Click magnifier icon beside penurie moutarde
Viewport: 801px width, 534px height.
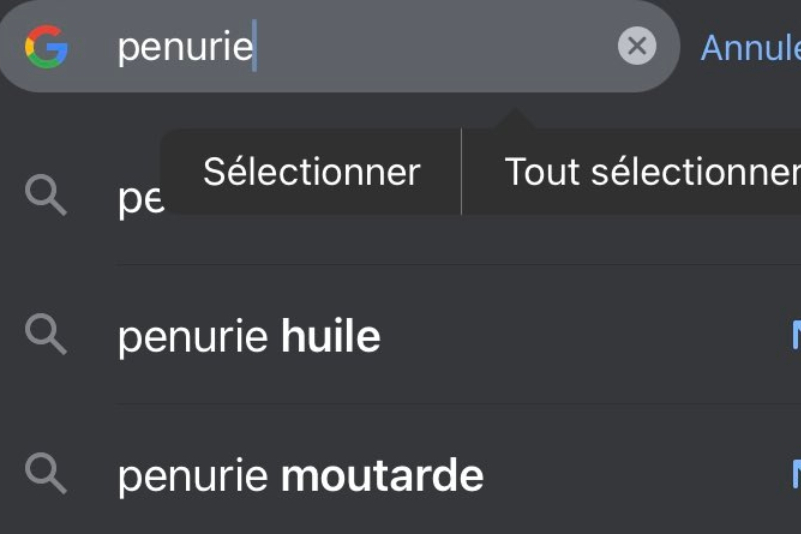(46, 473)
